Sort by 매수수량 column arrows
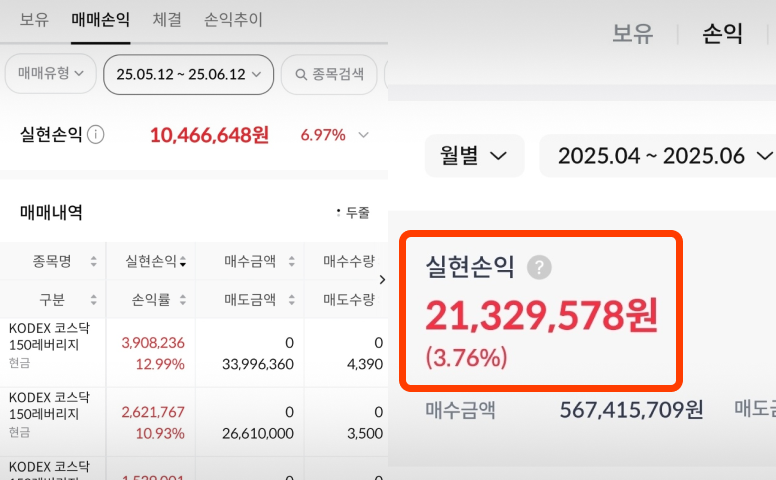 [383, 261]
